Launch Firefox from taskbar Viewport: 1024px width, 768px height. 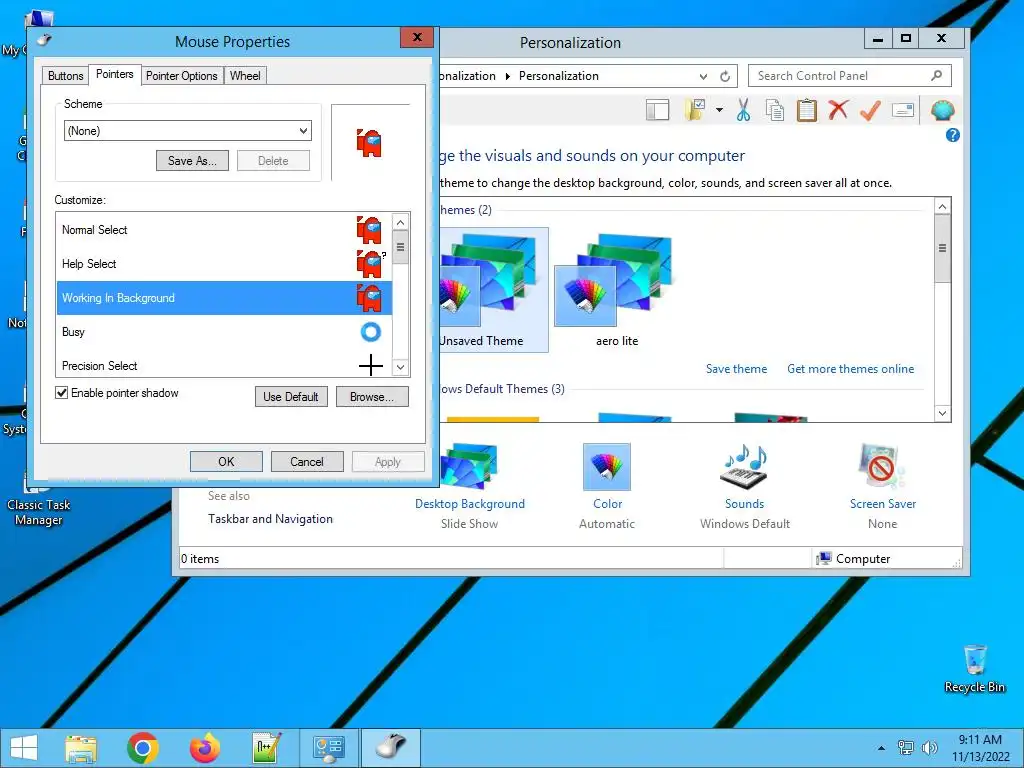[x=205, y=748]
